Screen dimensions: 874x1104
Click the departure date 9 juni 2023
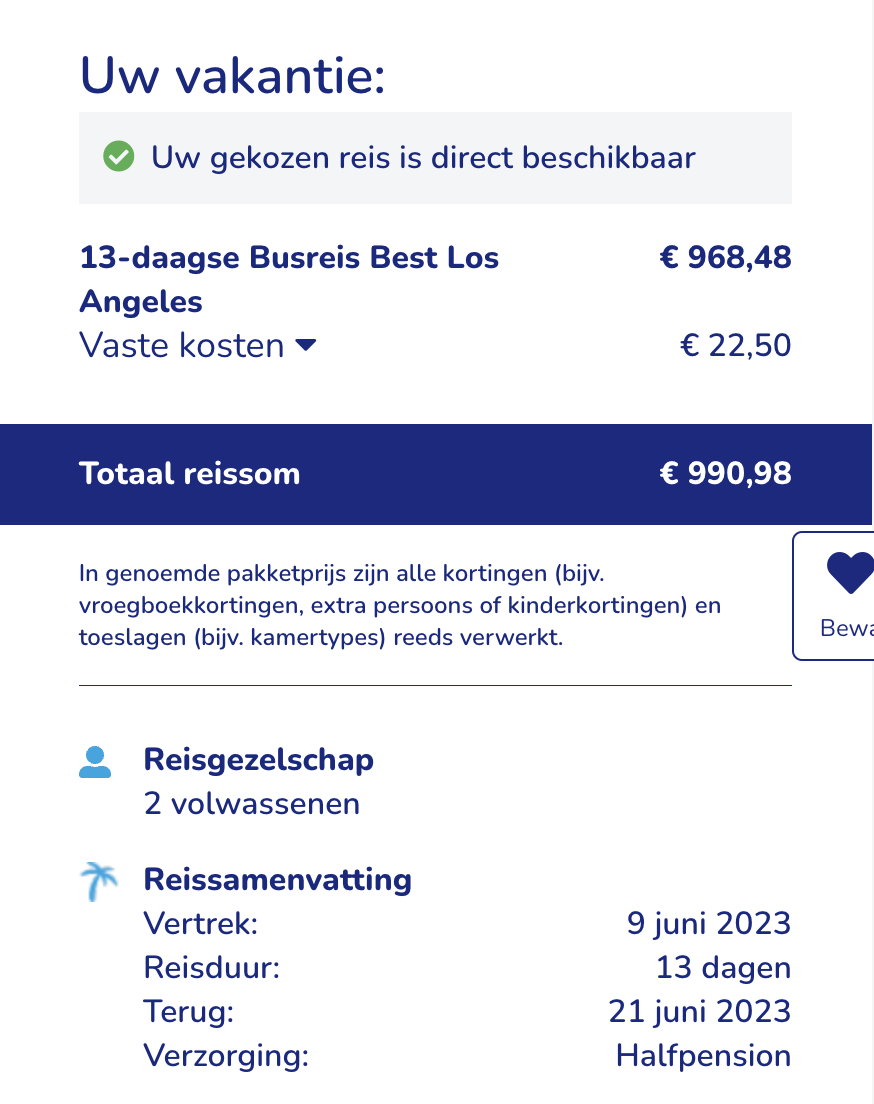(708, 923)
